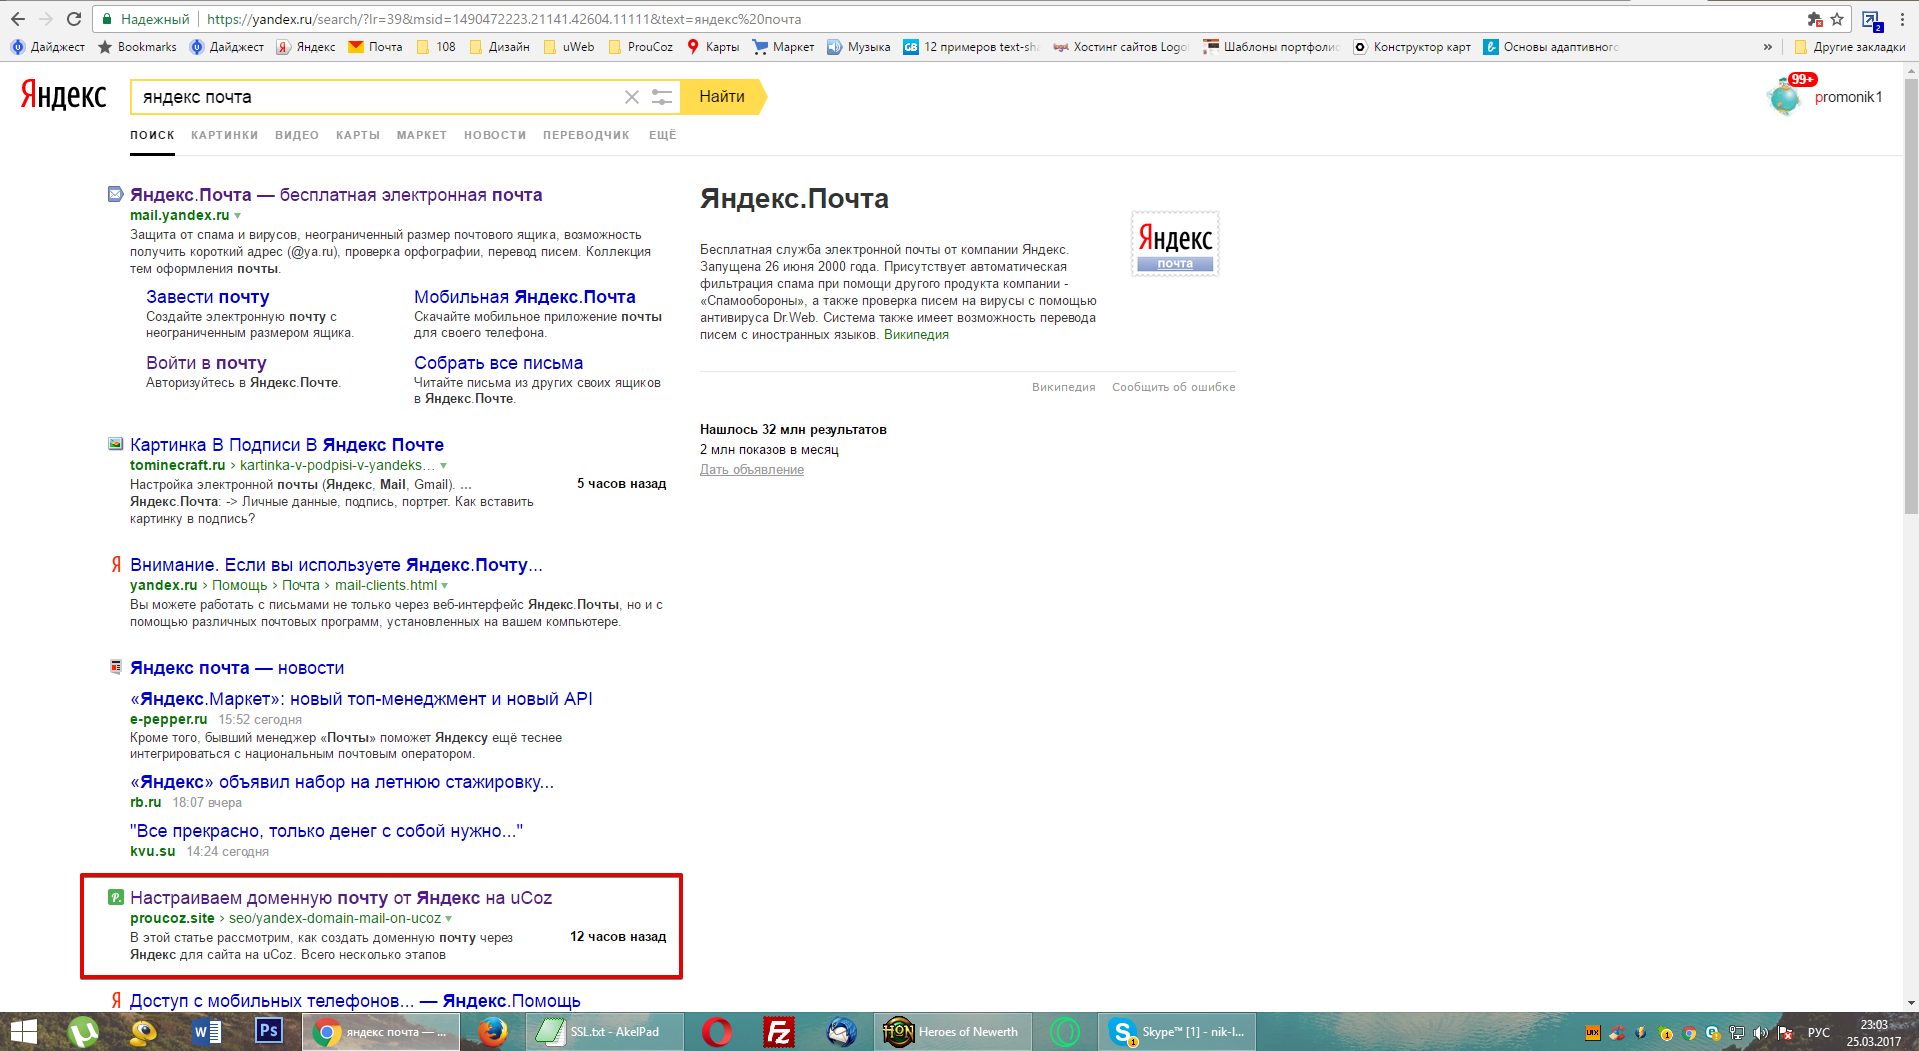Select the Переводчик search tab

click(587, 135)
